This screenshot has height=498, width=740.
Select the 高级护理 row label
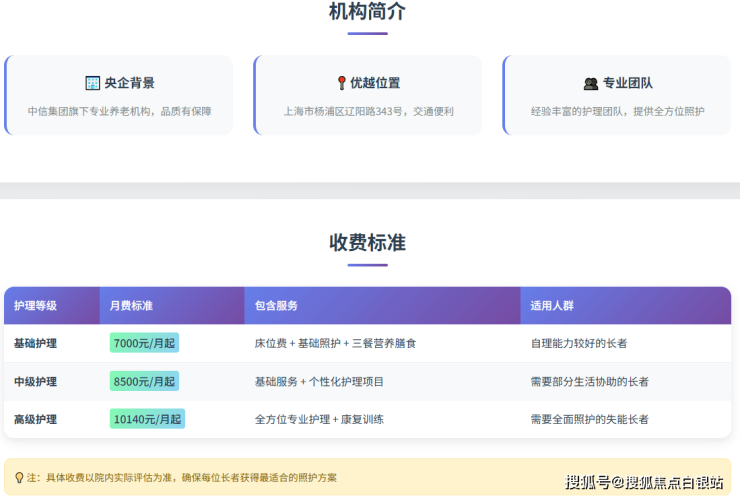coord(35,419)
